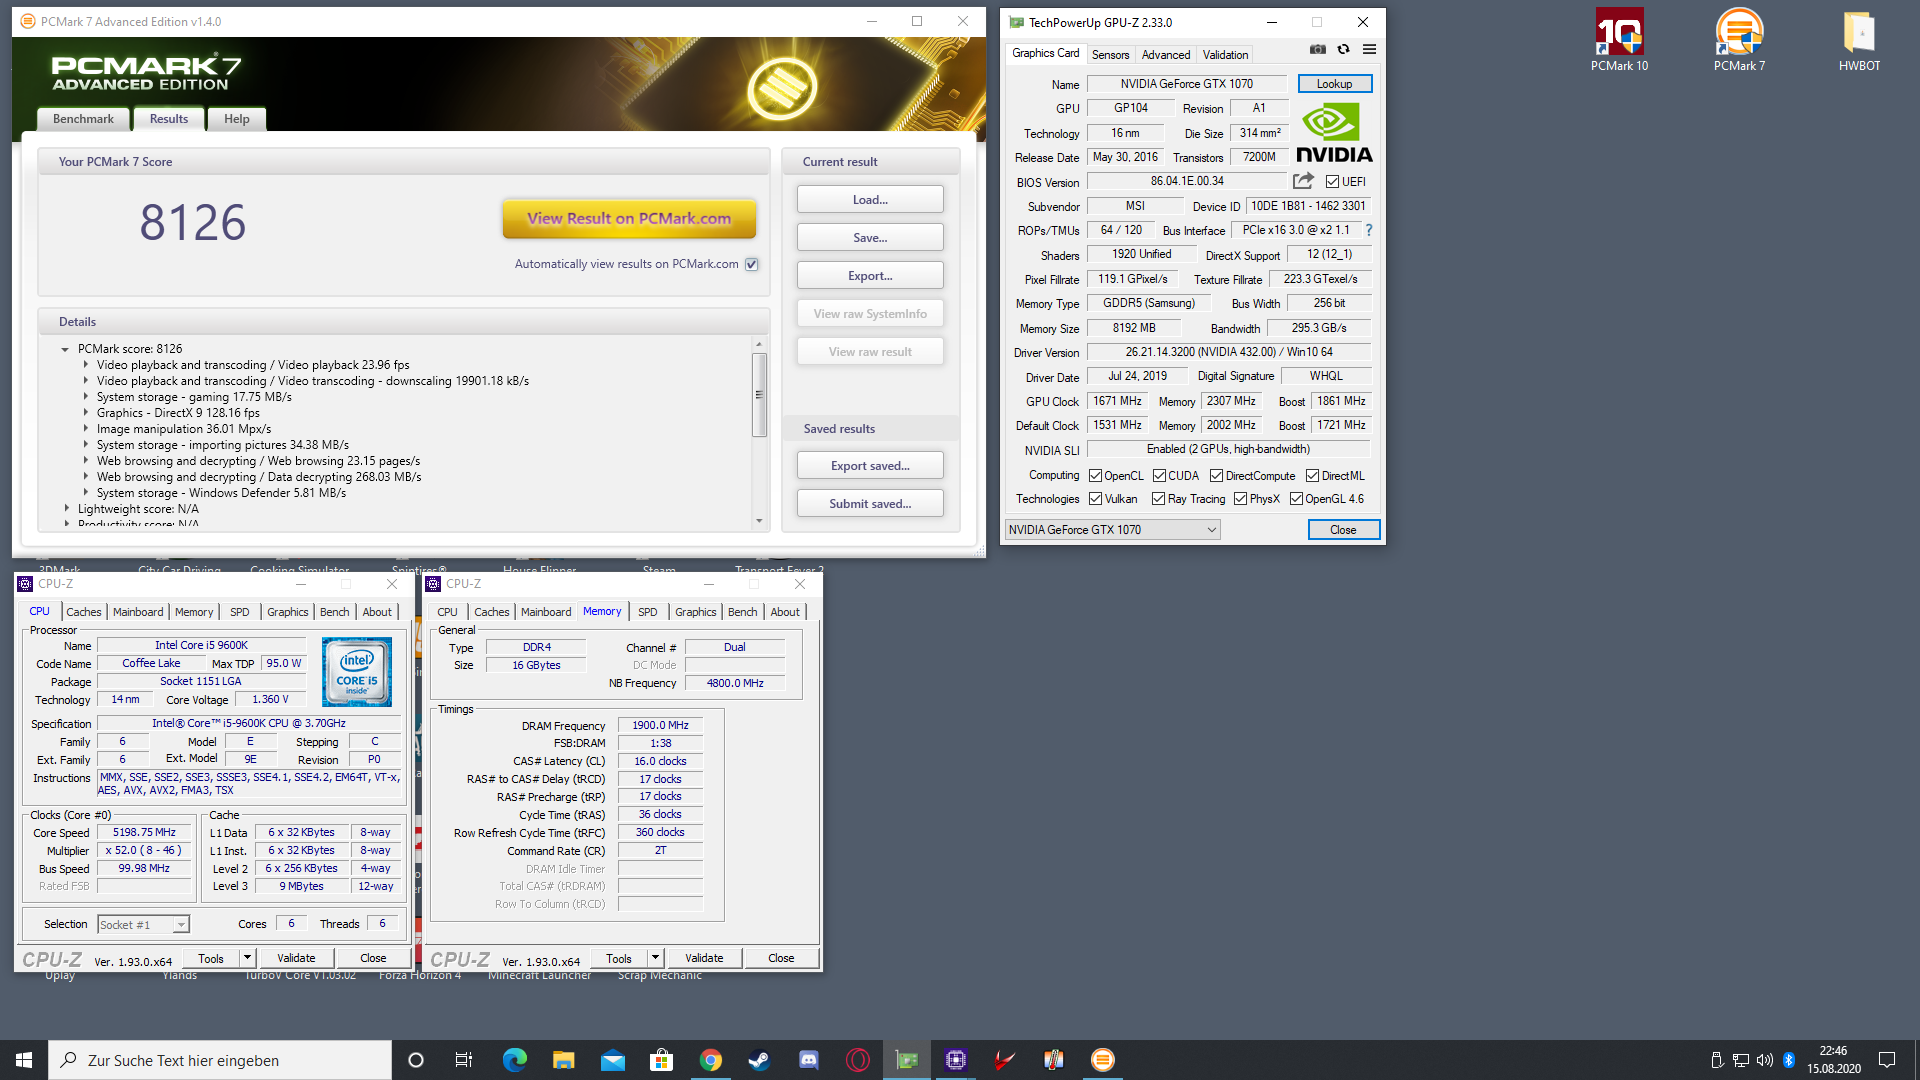Collapse the PCMark score 8126 tree node
Screen dimensions: 1920x1080
(x=65, y=349)
